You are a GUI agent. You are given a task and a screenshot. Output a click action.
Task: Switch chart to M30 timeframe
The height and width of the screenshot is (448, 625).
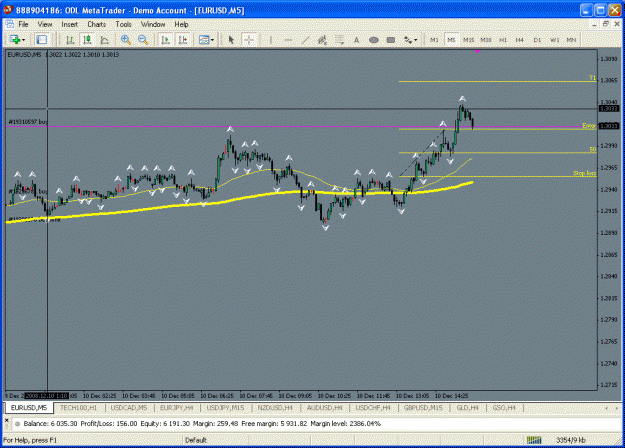point(485,40)
